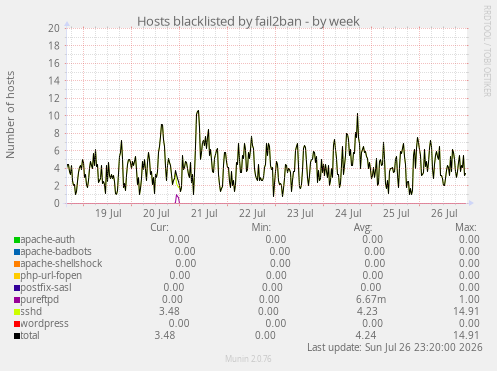Select the apache-badbots legend label
This screenshot has height=371, width=497.
coord(56,251)
